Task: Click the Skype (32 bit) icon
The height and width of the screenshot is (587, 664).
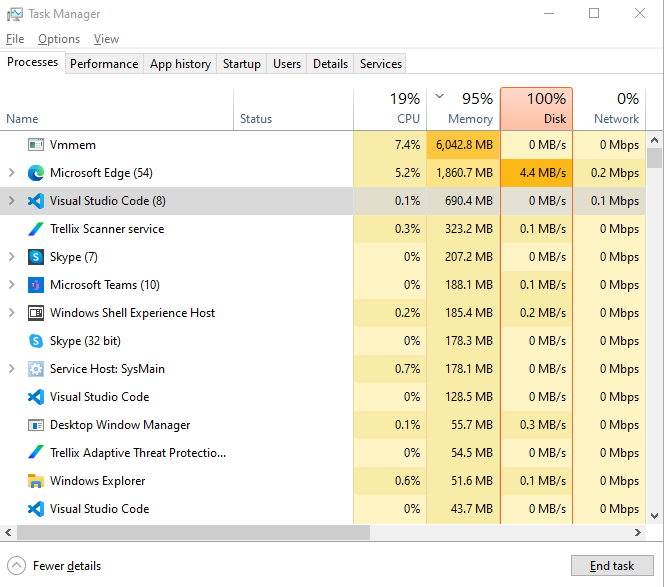Action: click(x=36, y=341)
